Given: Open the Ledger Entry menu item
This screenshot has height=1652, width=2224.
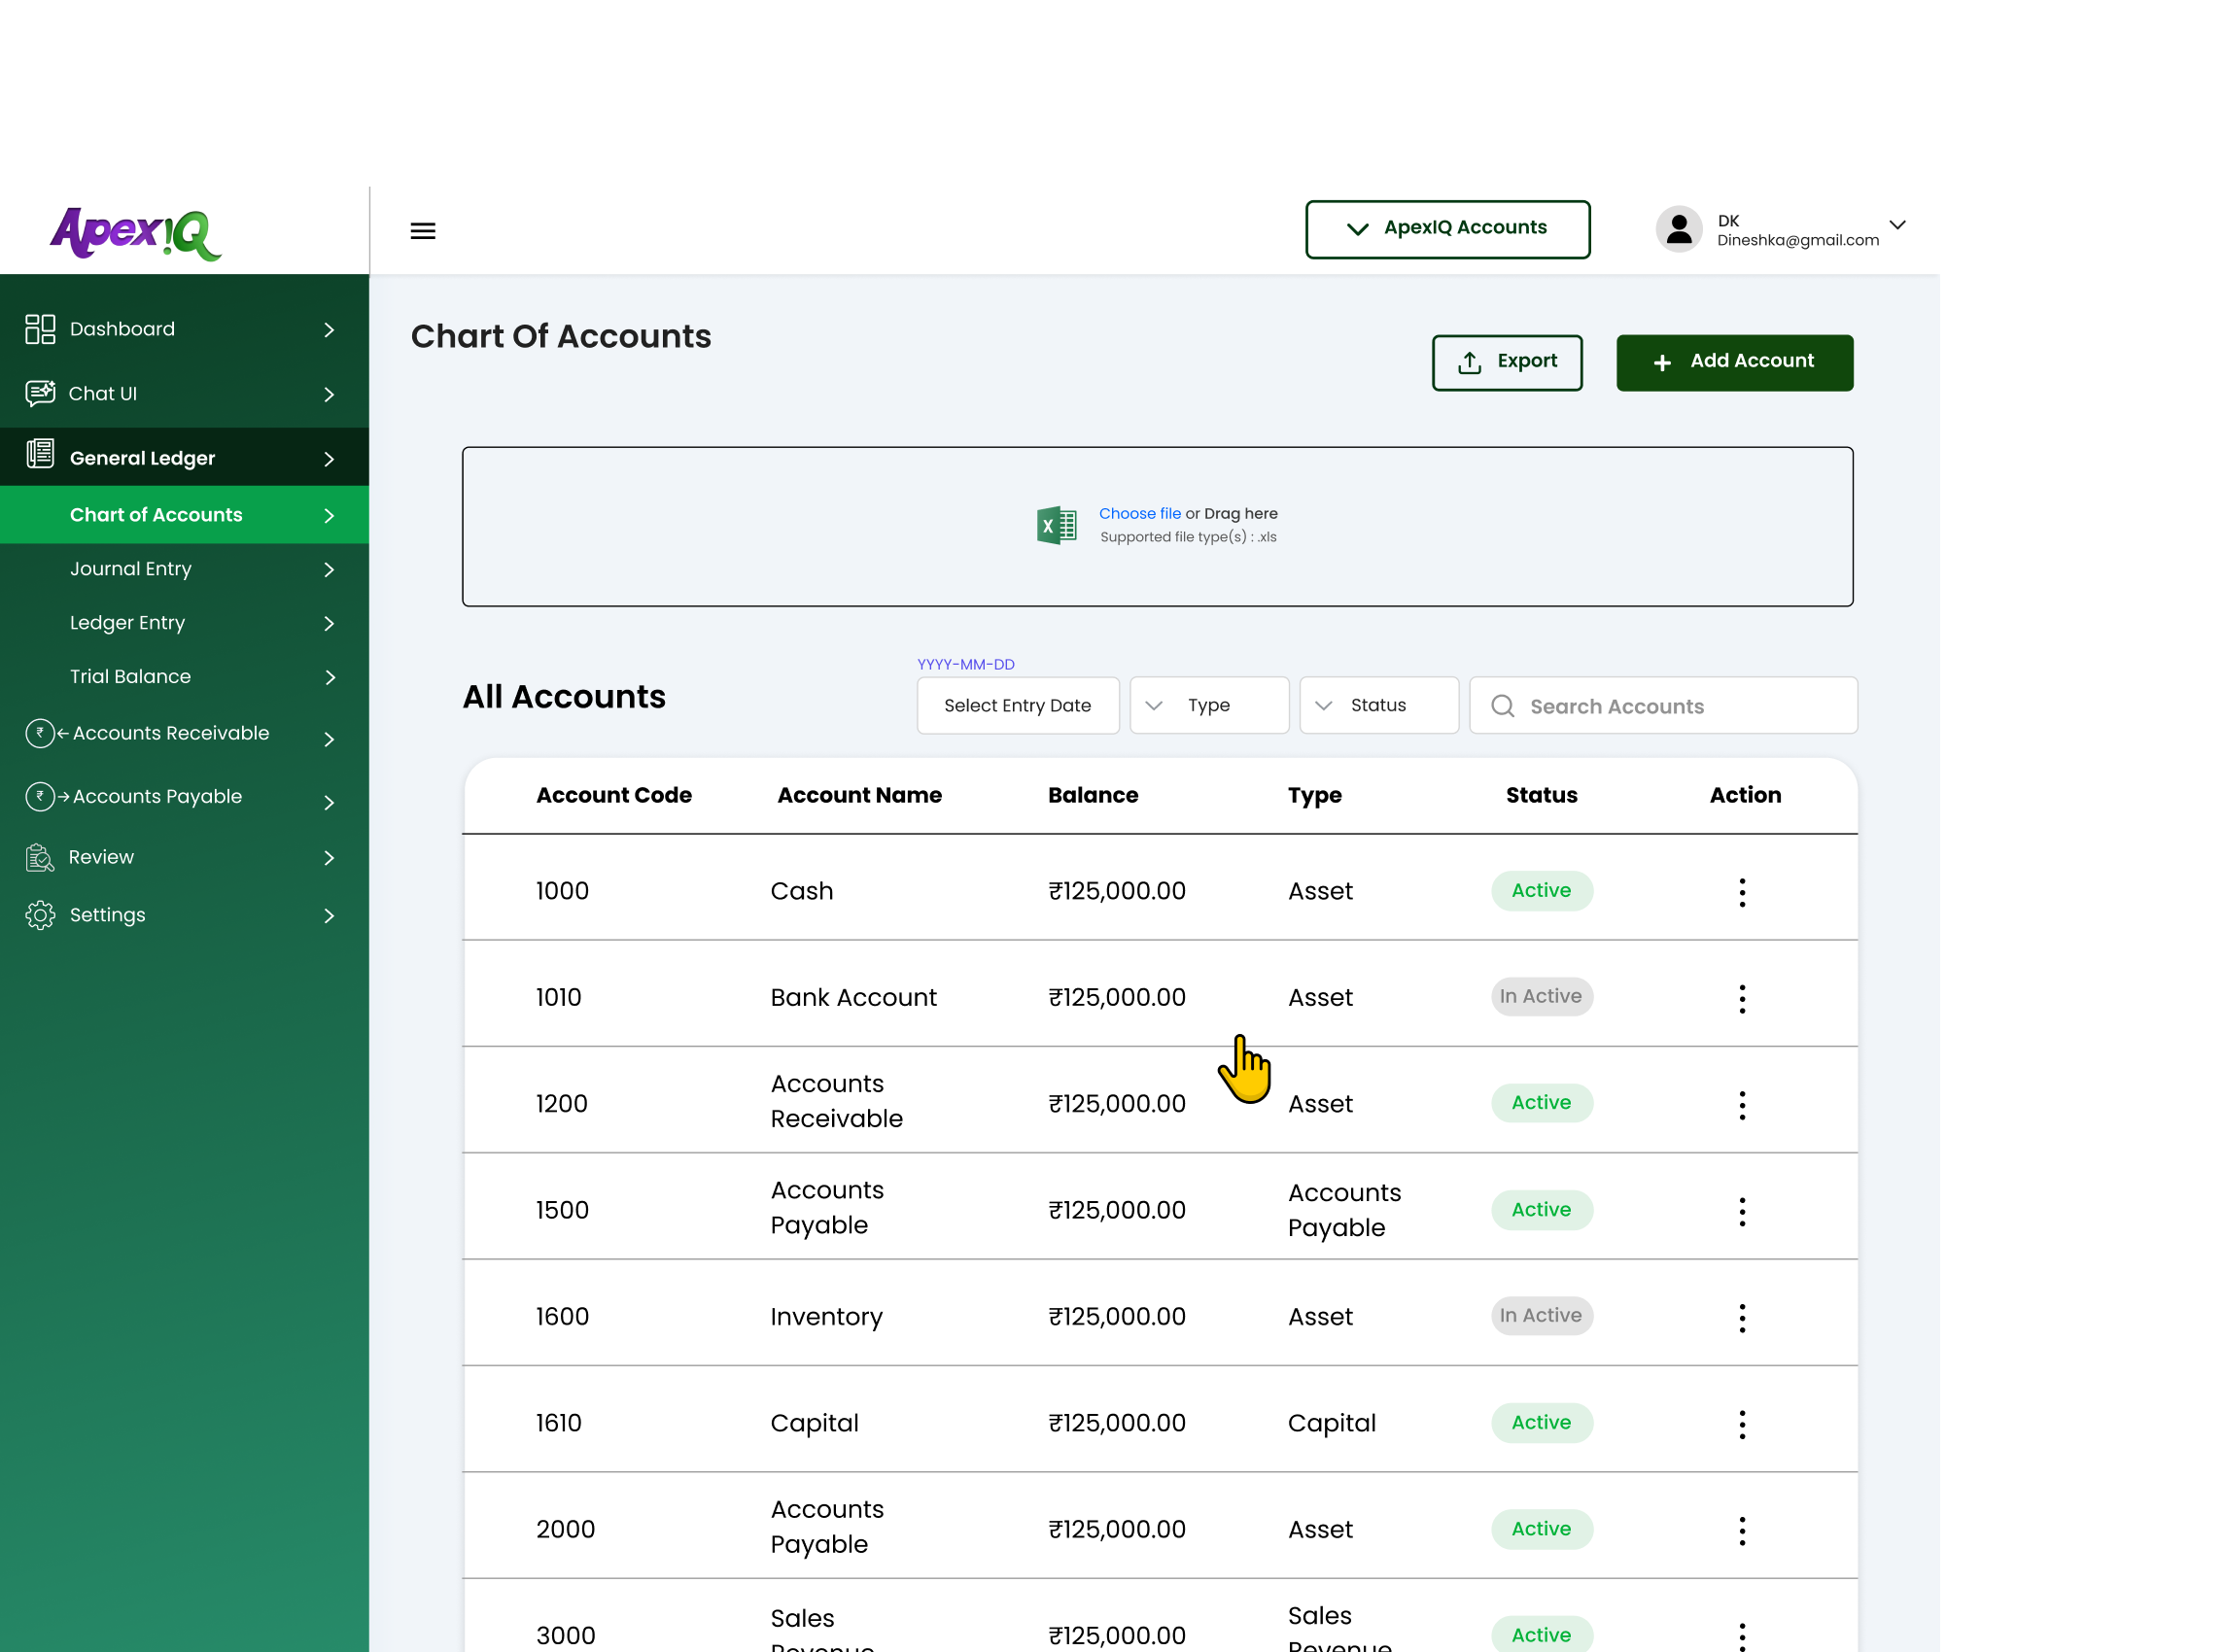Looking at the screenshot, I should 128,622.
